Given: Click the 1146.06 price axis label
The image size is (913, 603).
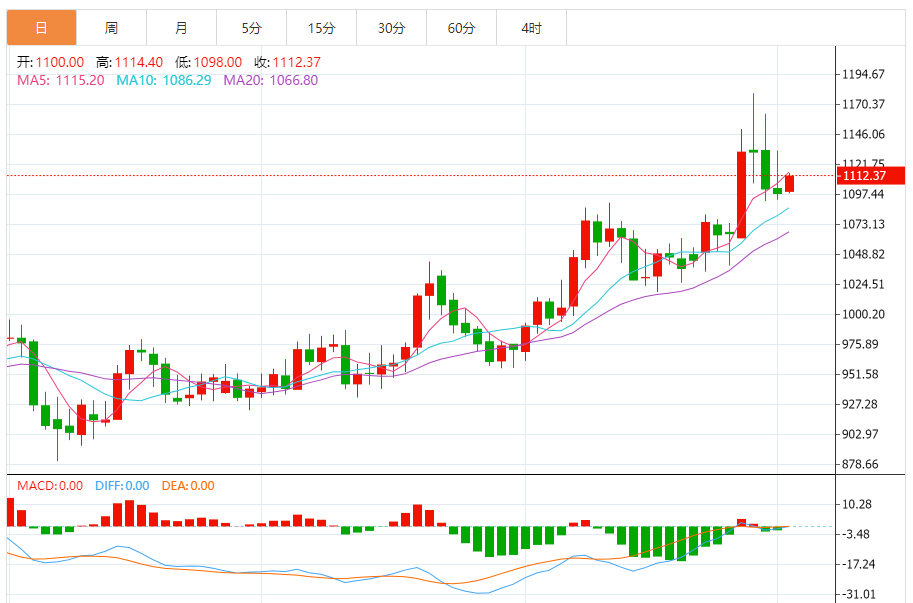Looking at the screenshot, I should coord(864,134).
